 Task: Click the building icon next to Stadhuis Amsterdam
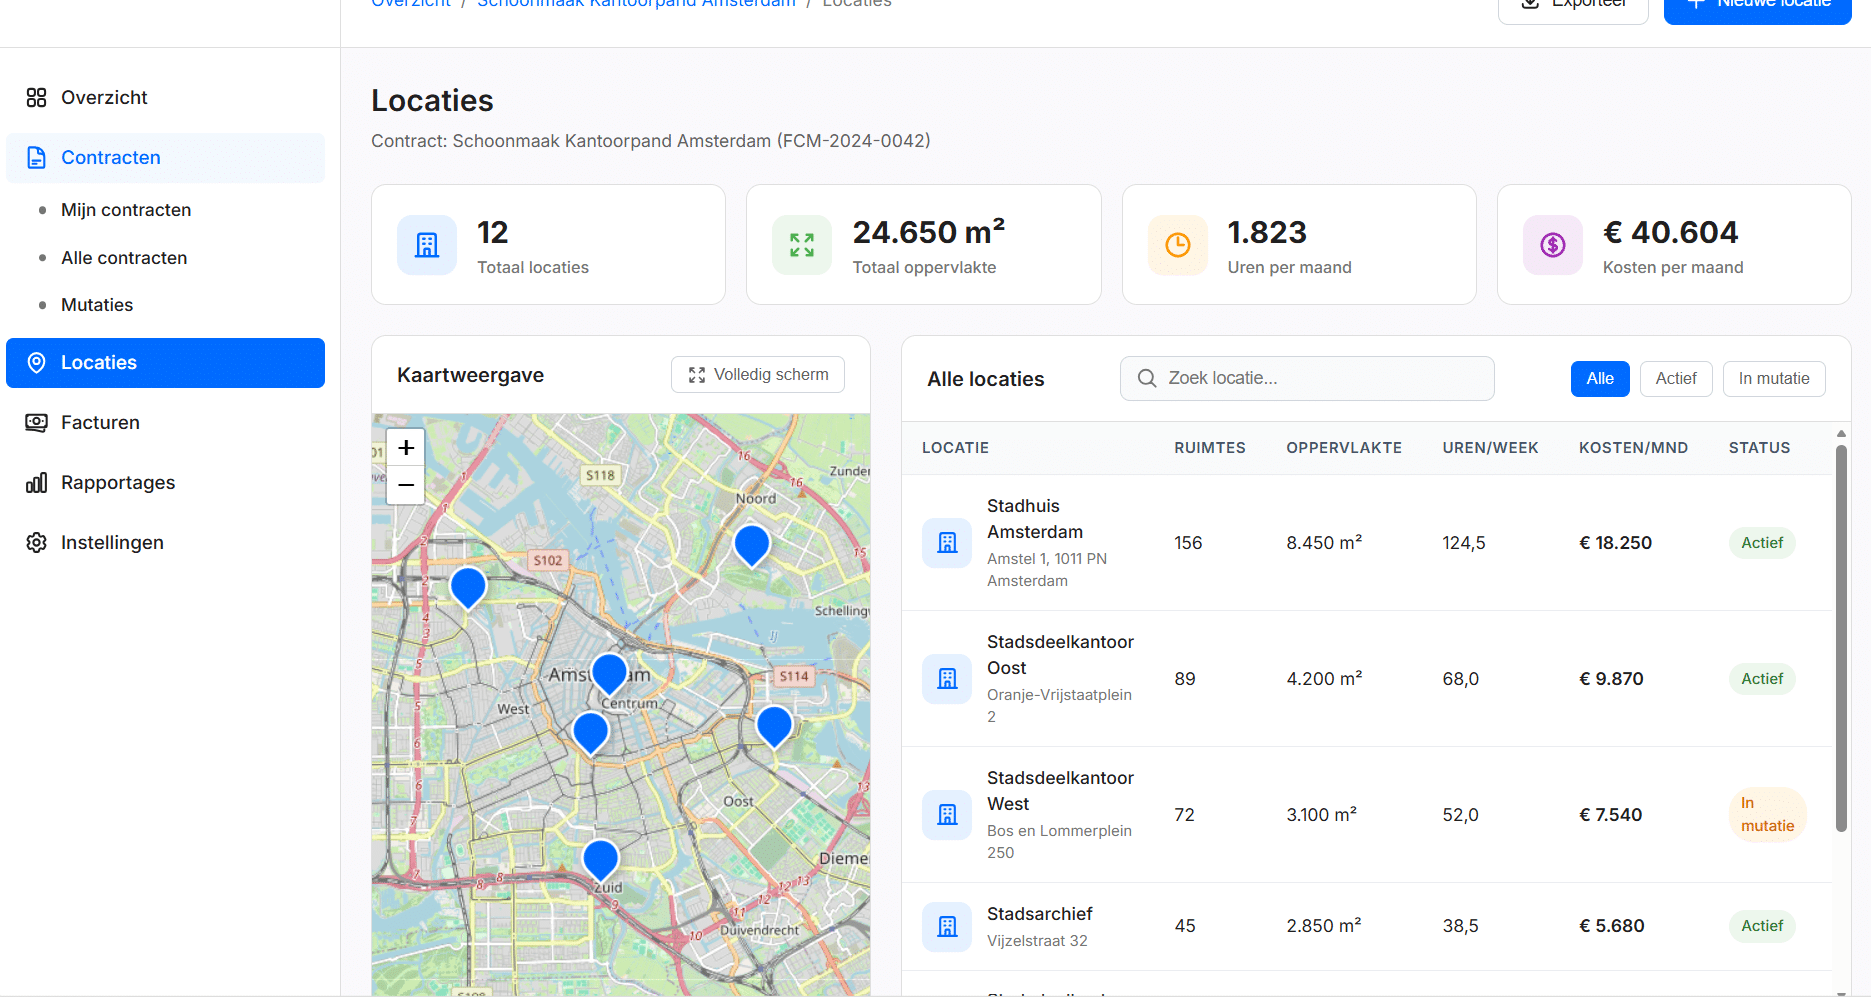946,542
